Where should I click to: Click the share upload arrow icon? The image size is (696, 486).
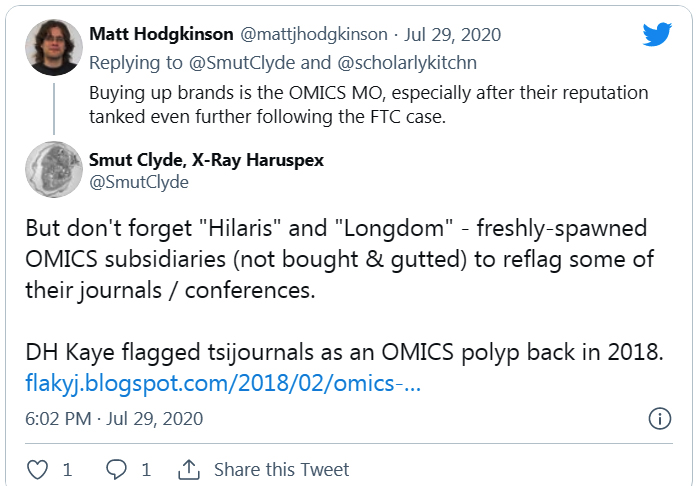tap(188, 469)
